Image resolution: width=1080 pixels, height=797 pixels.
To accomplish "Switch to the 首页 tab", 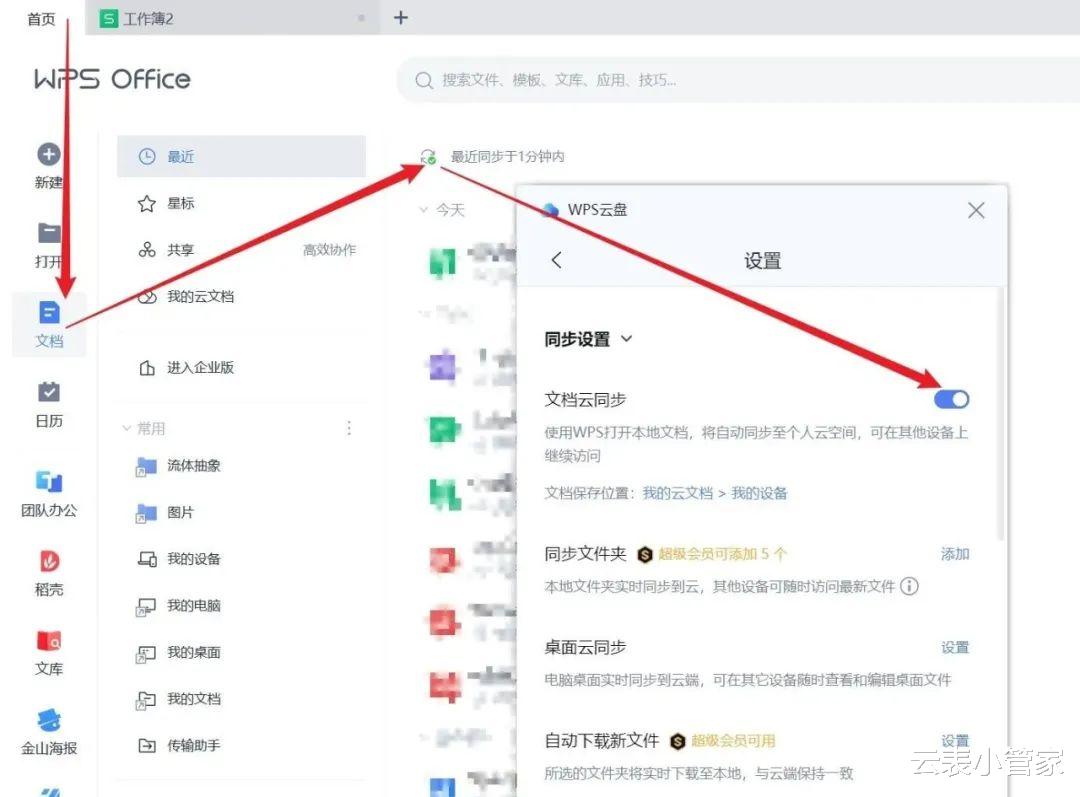I will click(41, 19).
